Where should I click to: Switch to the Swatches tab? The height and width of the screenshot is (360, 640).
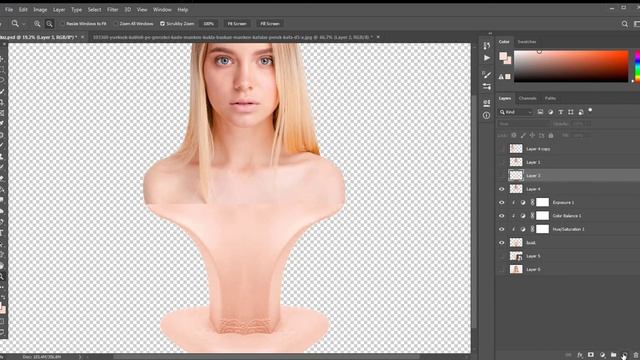point(527,42)
